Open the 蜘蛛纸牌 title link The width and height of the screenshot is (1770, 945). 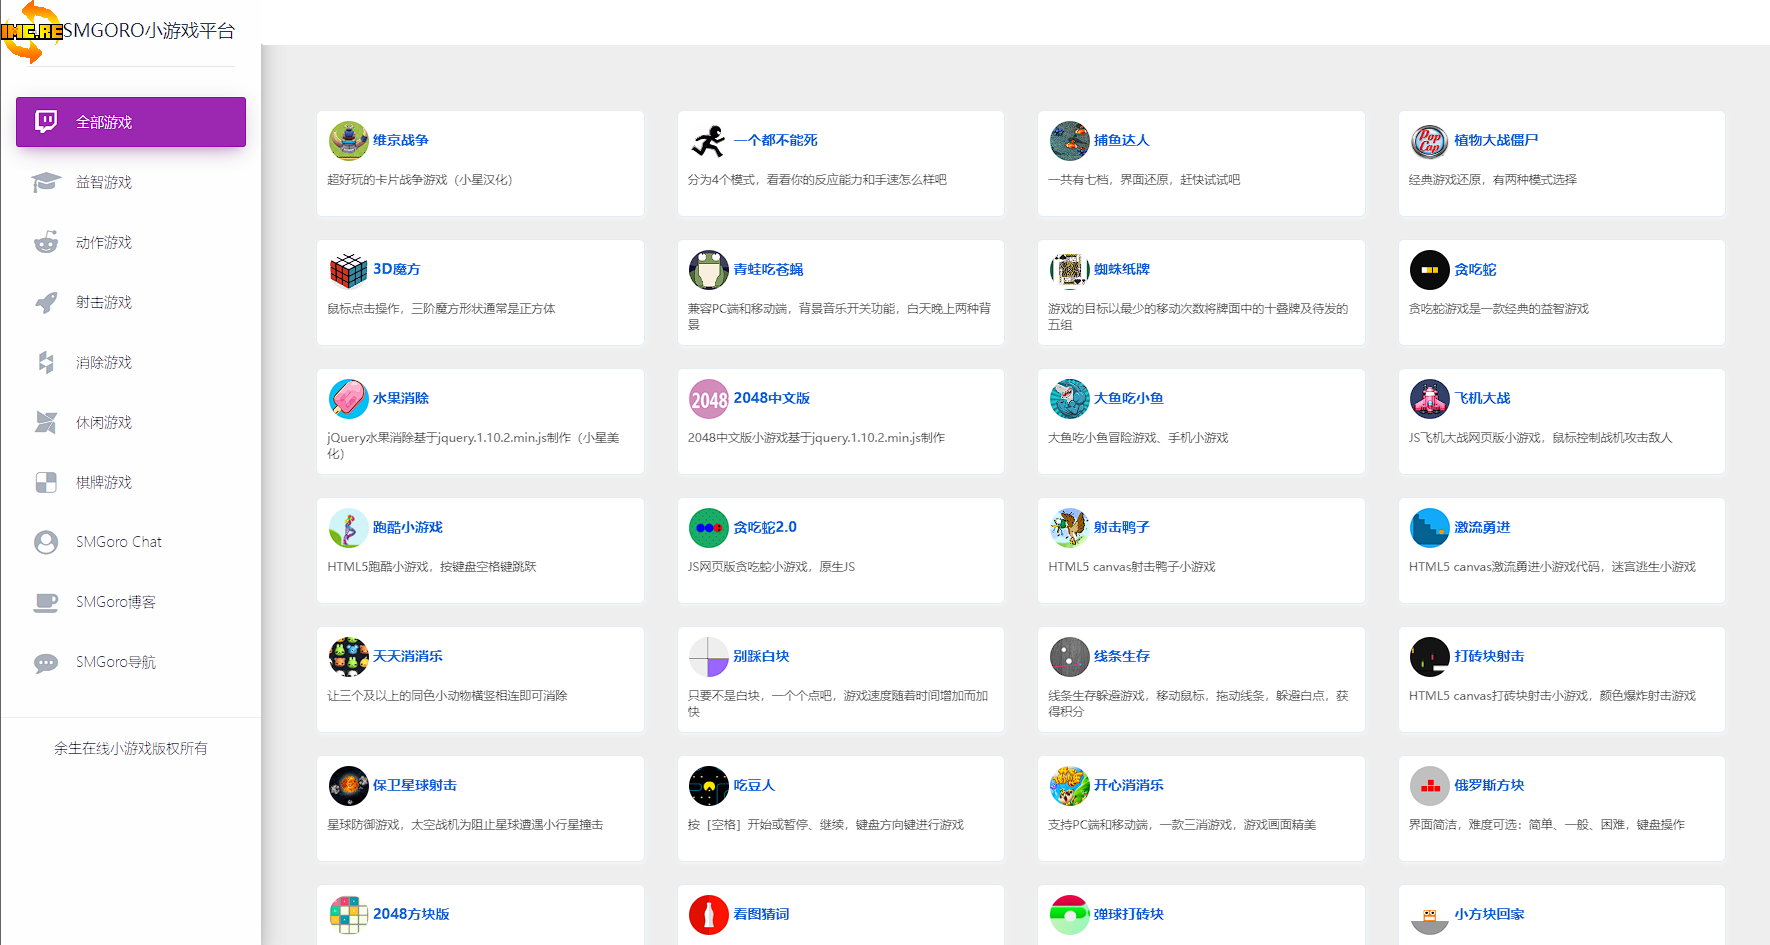[x=1121, y=269]
